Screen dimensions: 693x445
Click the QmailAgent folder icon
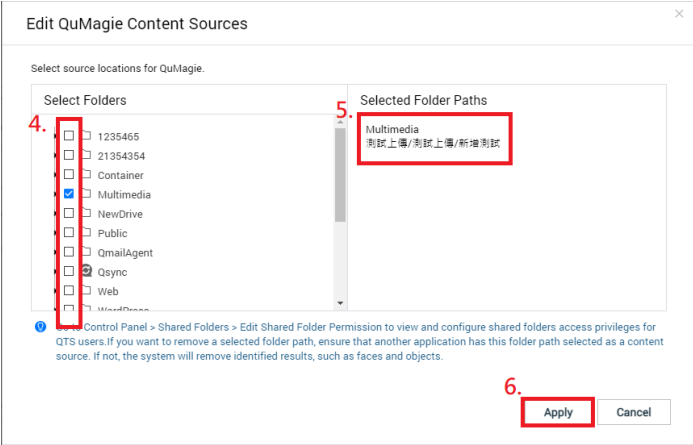(87, 251)
